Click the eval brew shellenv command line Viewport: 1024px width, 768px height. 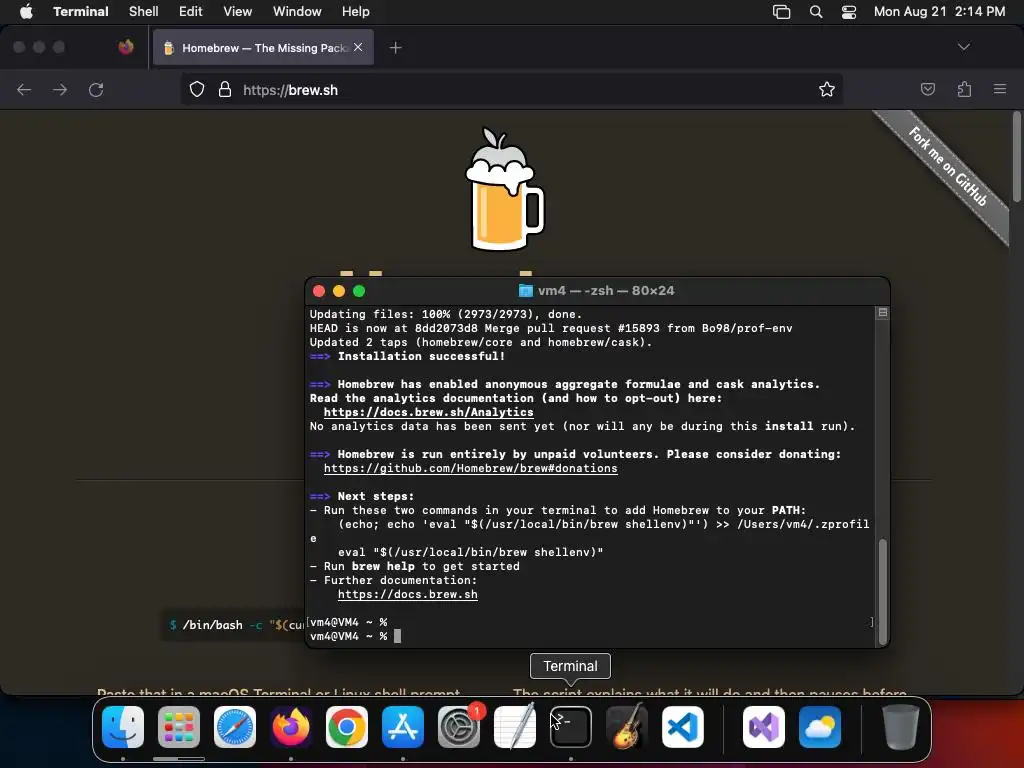(470, 552)
